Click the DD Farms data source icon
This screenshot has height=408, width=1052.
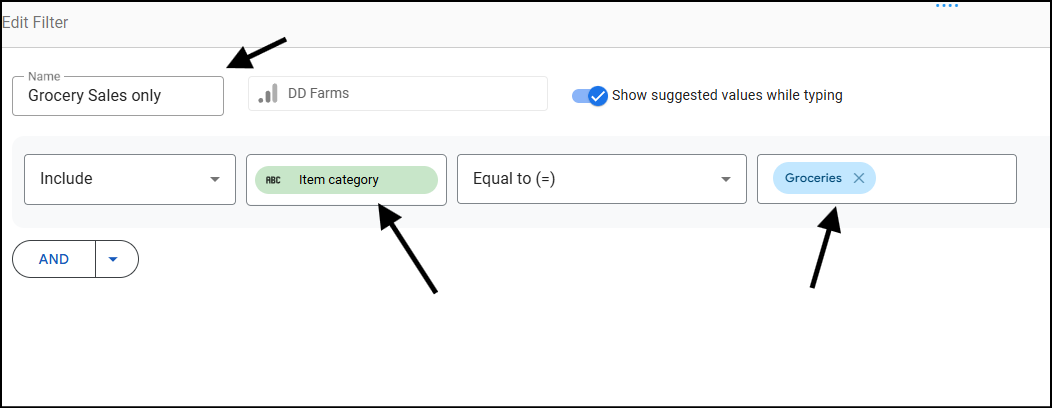[268, 94]
